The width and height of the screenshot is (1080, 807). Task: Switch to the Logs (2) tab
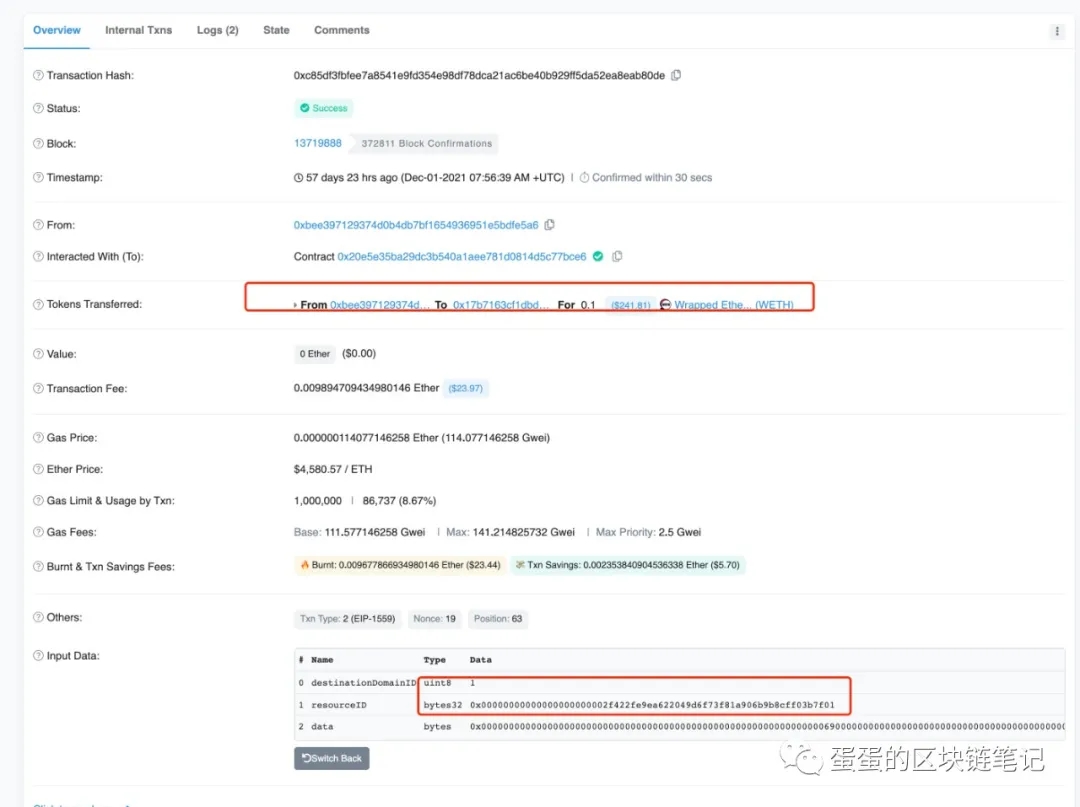pyautogui.click(x=217, y=30)
